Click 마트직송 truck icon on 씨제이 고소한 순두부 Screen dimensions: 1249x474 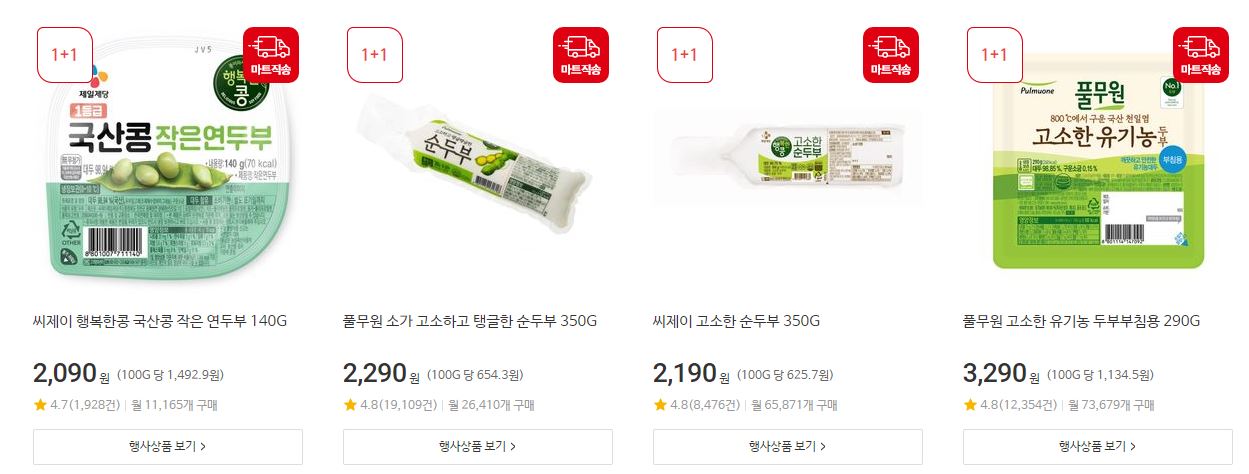point(891,54)
